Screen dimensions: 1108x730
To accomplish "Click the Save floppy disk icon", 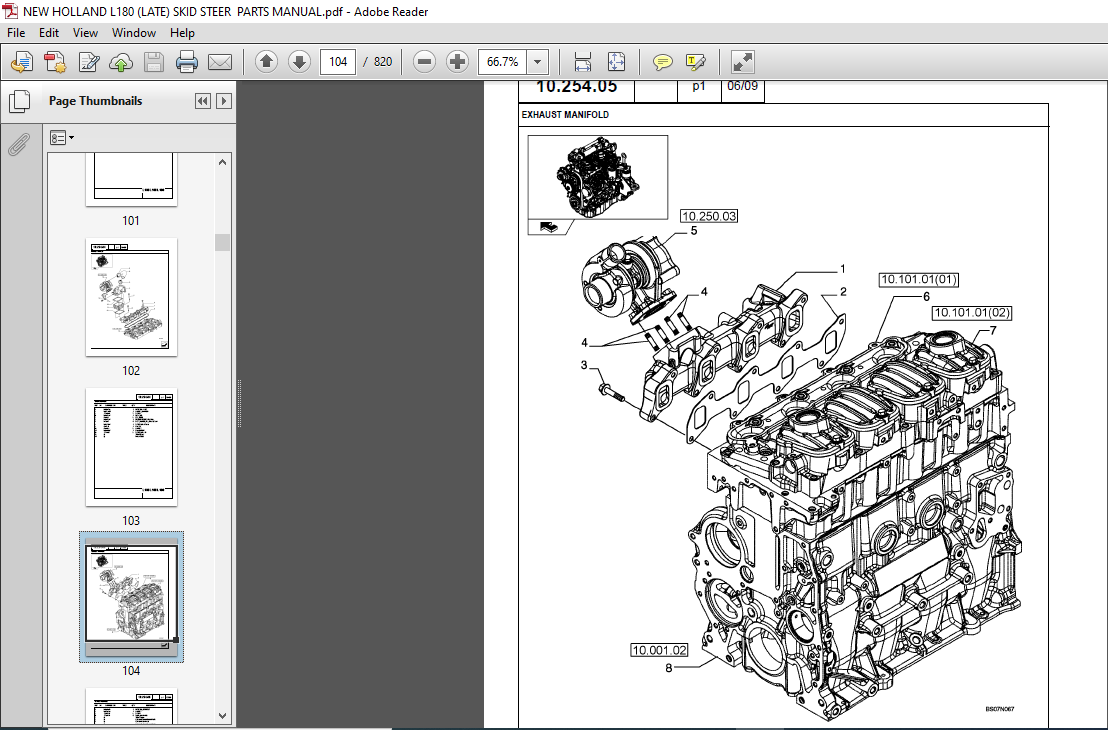I will [x=154, y=62].
